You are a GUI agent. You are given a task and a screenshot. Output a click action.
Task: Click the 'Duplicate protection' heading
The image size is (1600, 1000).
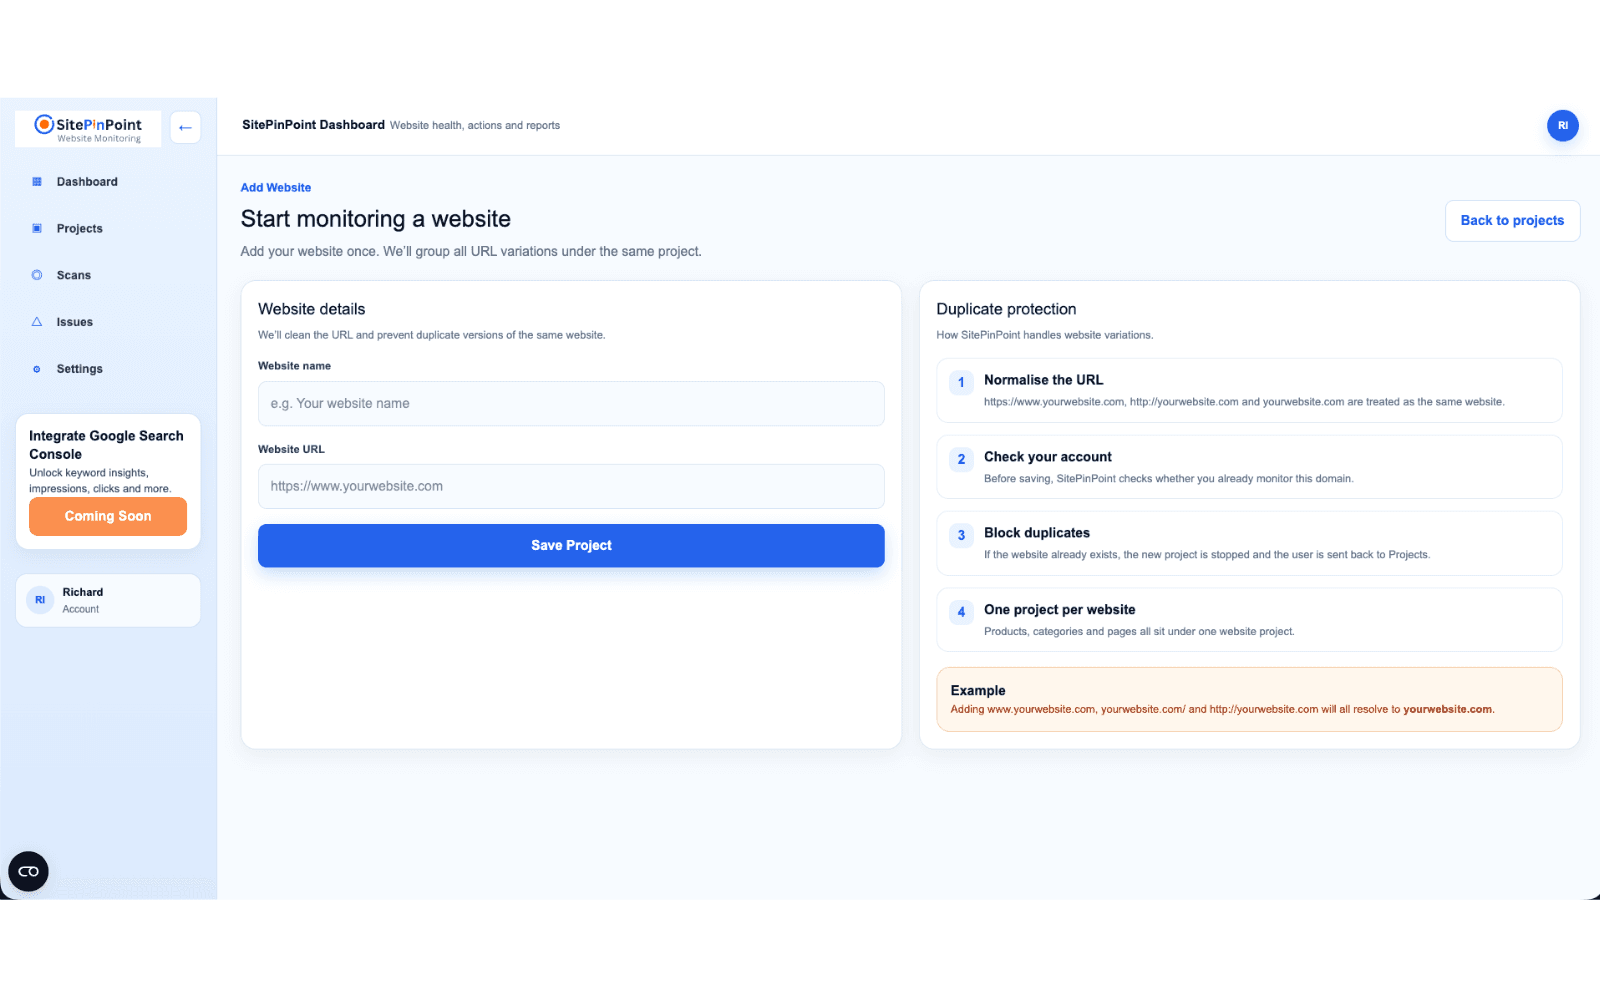tap(1006, 310)
